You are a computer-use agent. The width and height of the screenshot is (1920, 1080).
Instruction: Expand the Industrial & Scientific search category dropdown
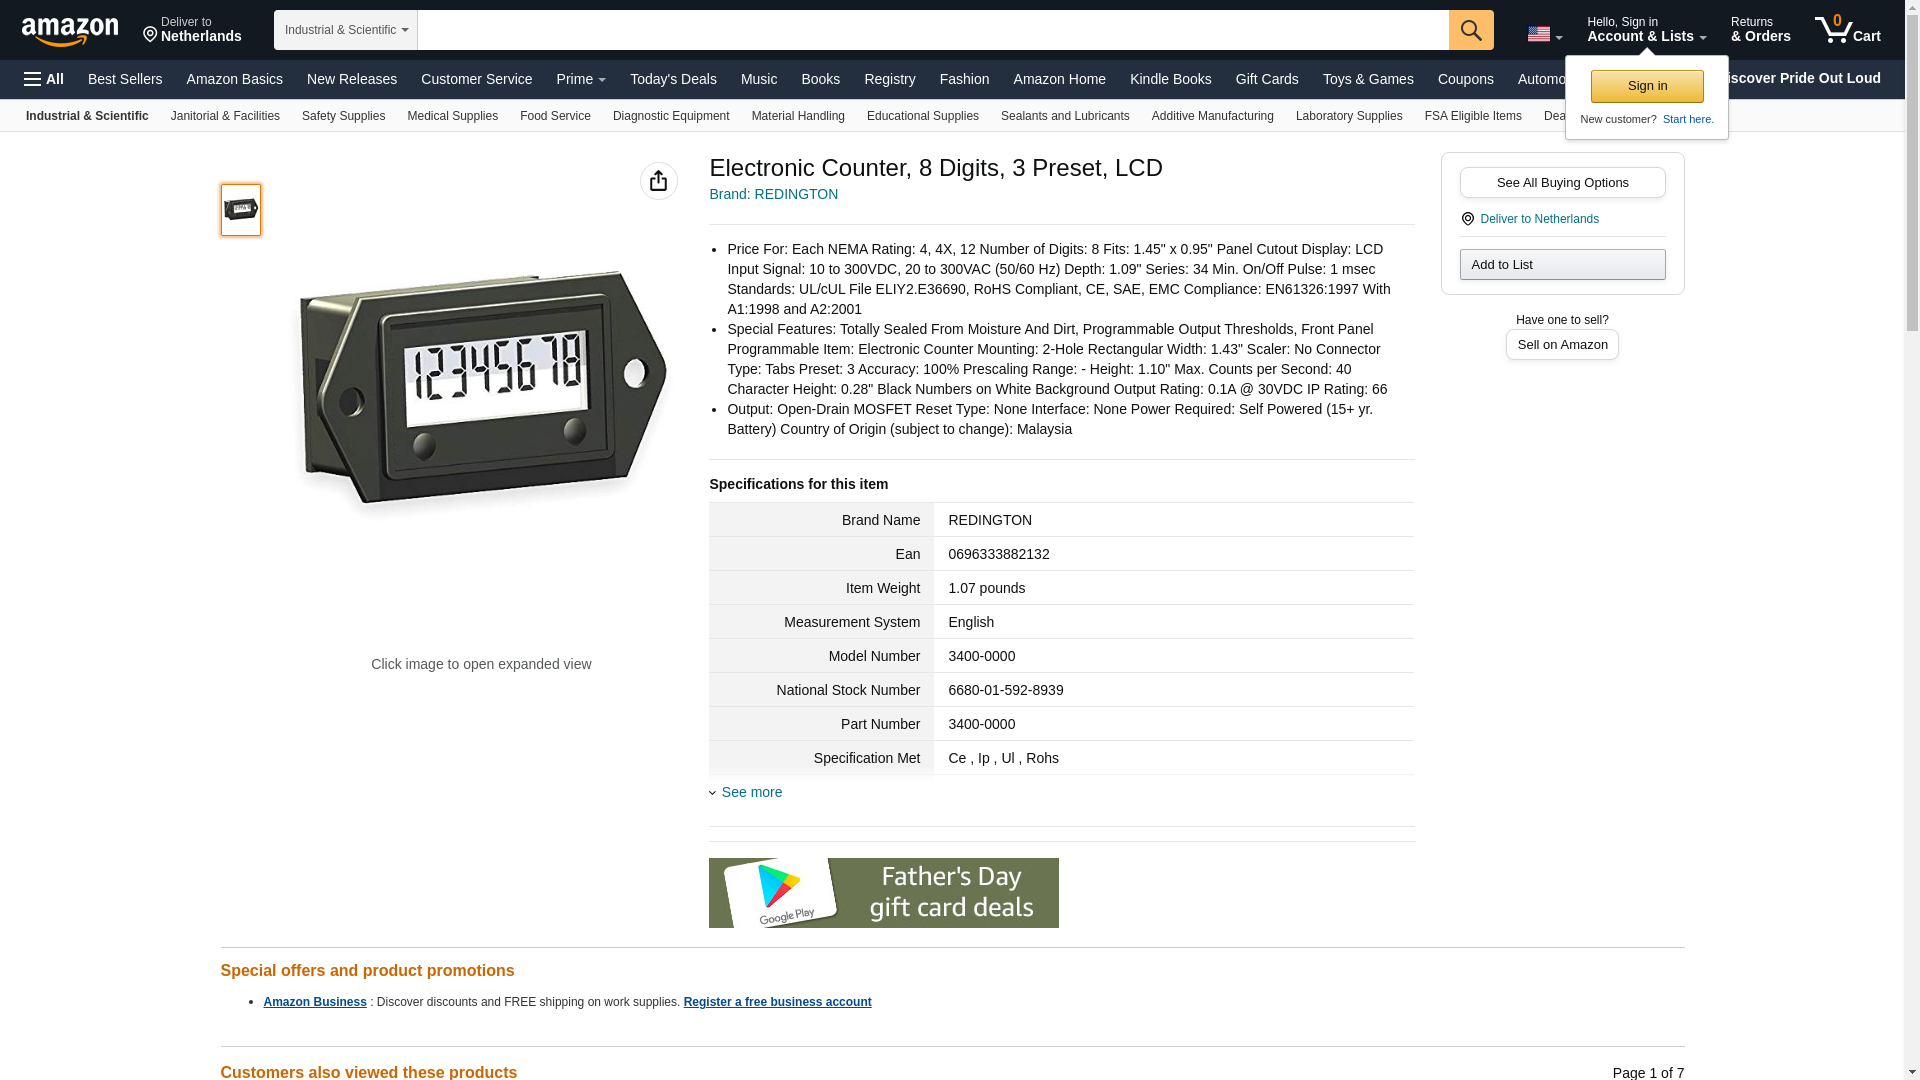coord(346,30)
